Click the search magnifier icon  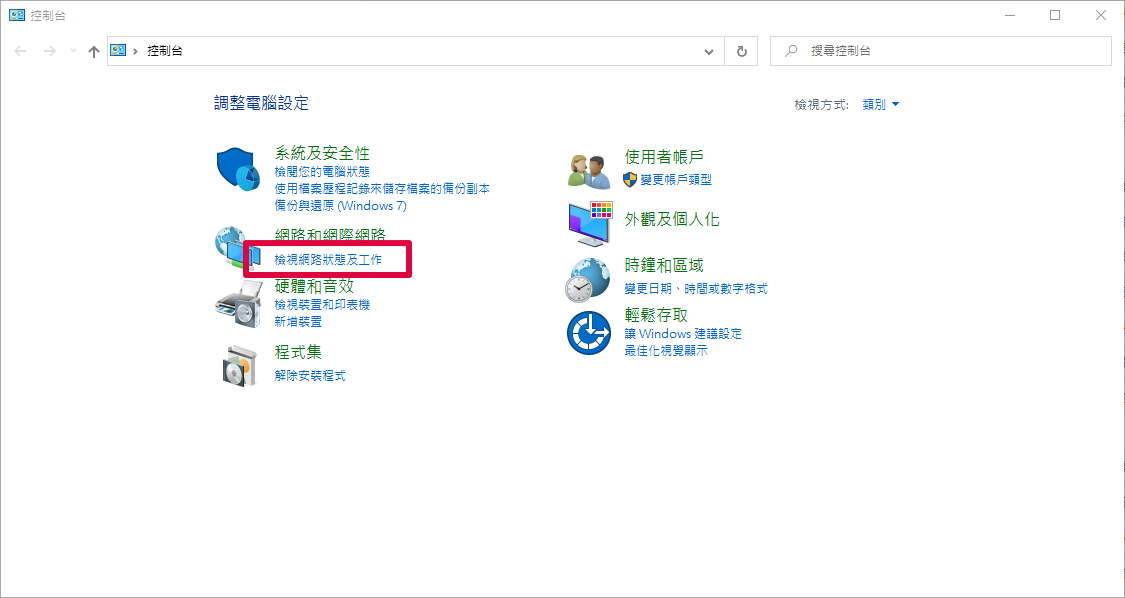[x=791, y=51]
